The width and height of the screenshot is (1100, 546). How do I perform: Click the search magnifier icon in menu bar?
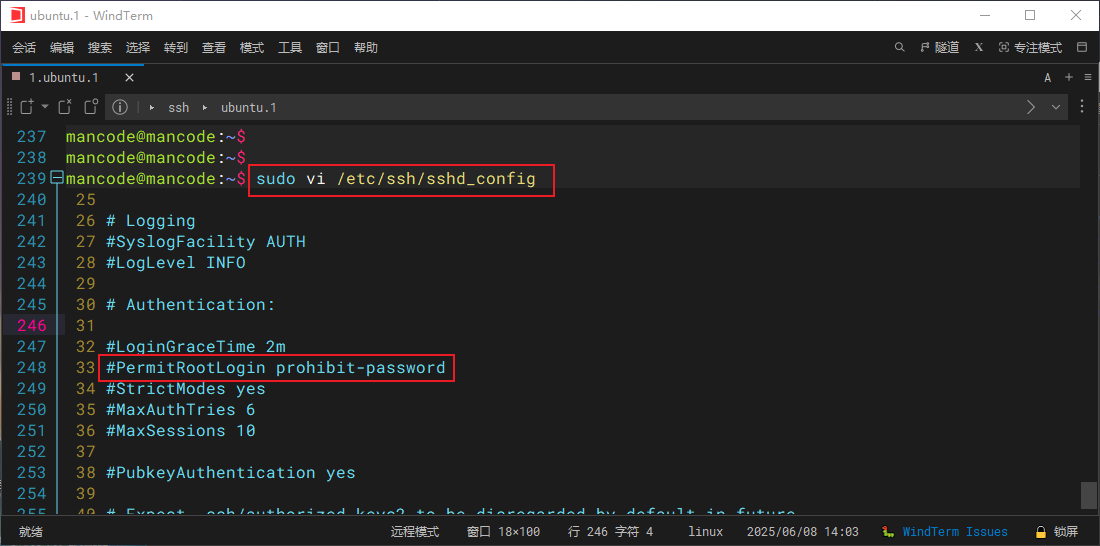[x=899, y=47]
